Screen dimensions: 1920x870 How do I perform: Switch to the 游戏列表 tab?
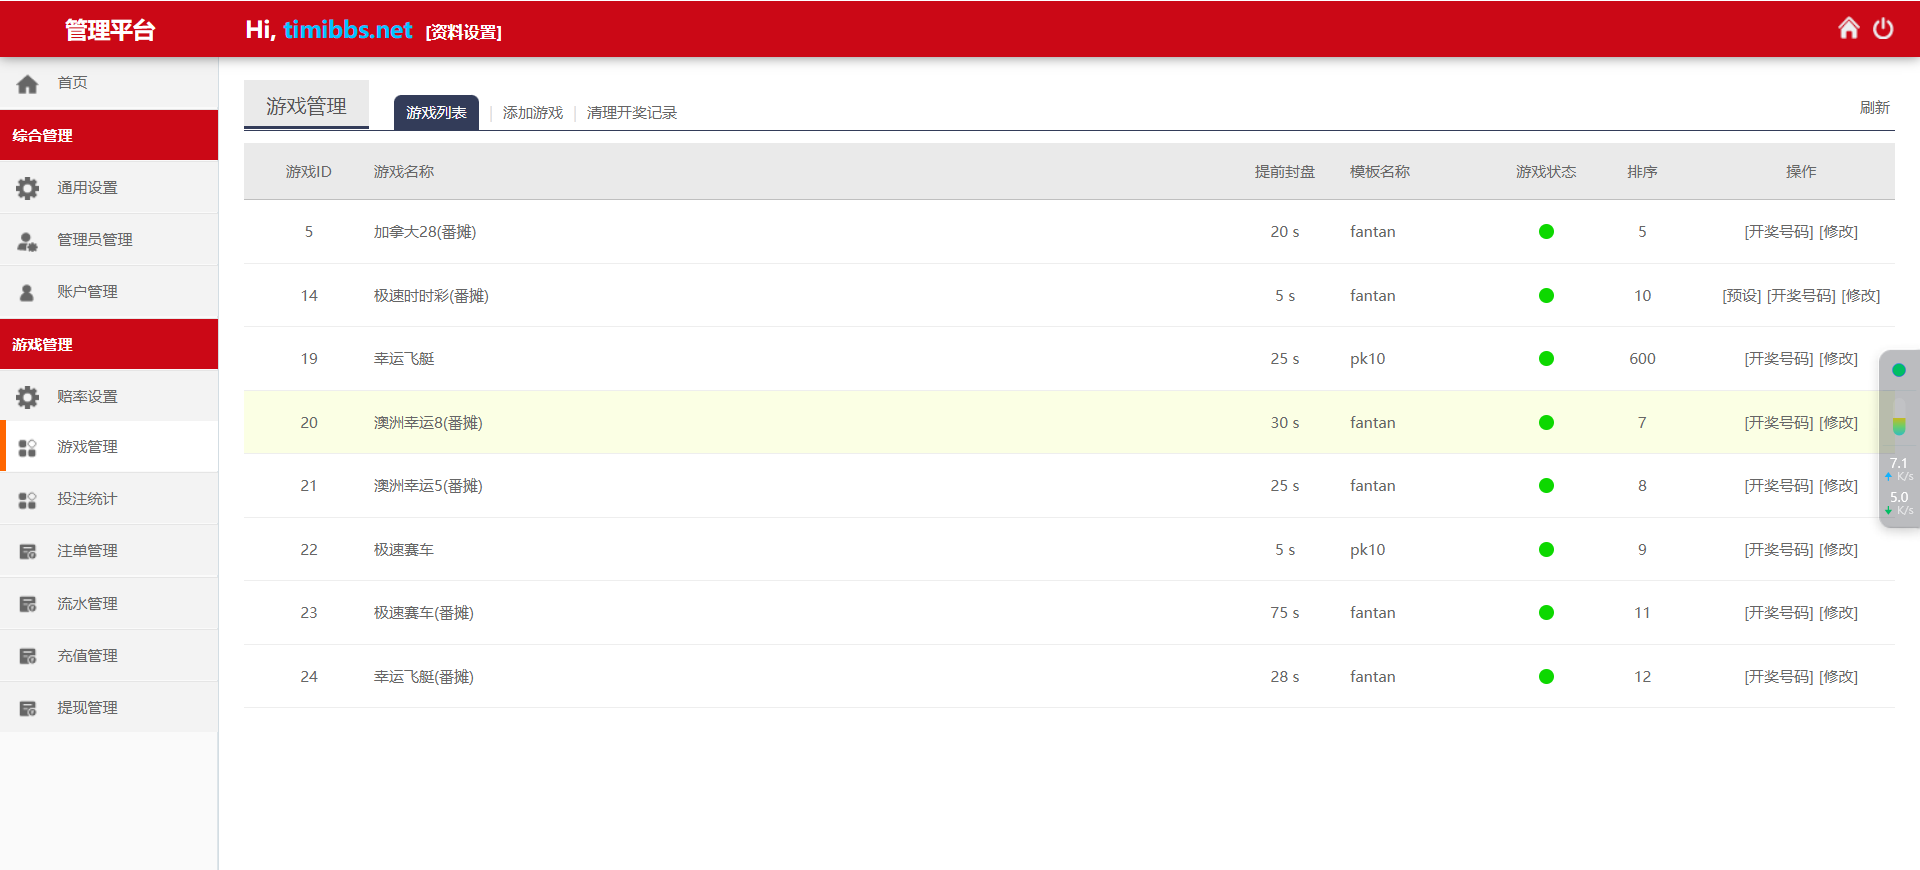436,112
